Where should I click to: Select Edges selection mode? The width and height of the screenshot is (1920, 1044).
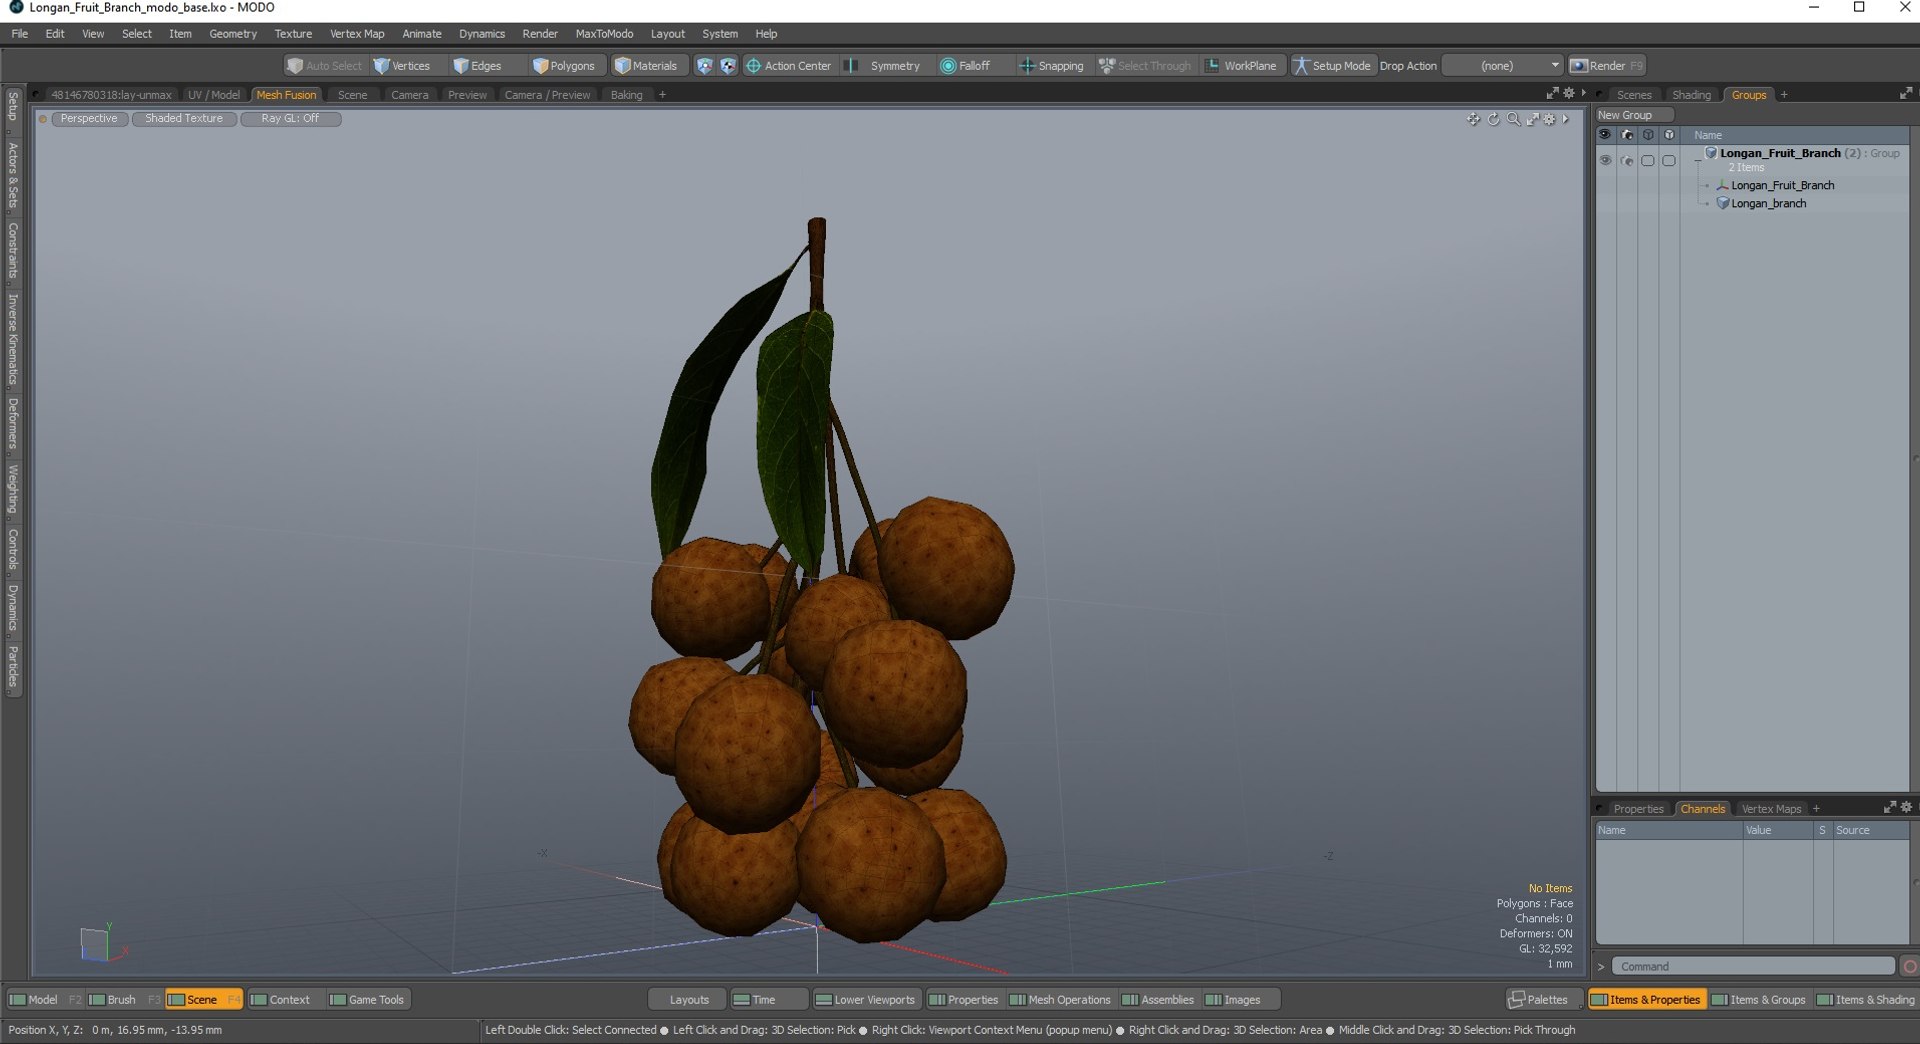point(477,66)
